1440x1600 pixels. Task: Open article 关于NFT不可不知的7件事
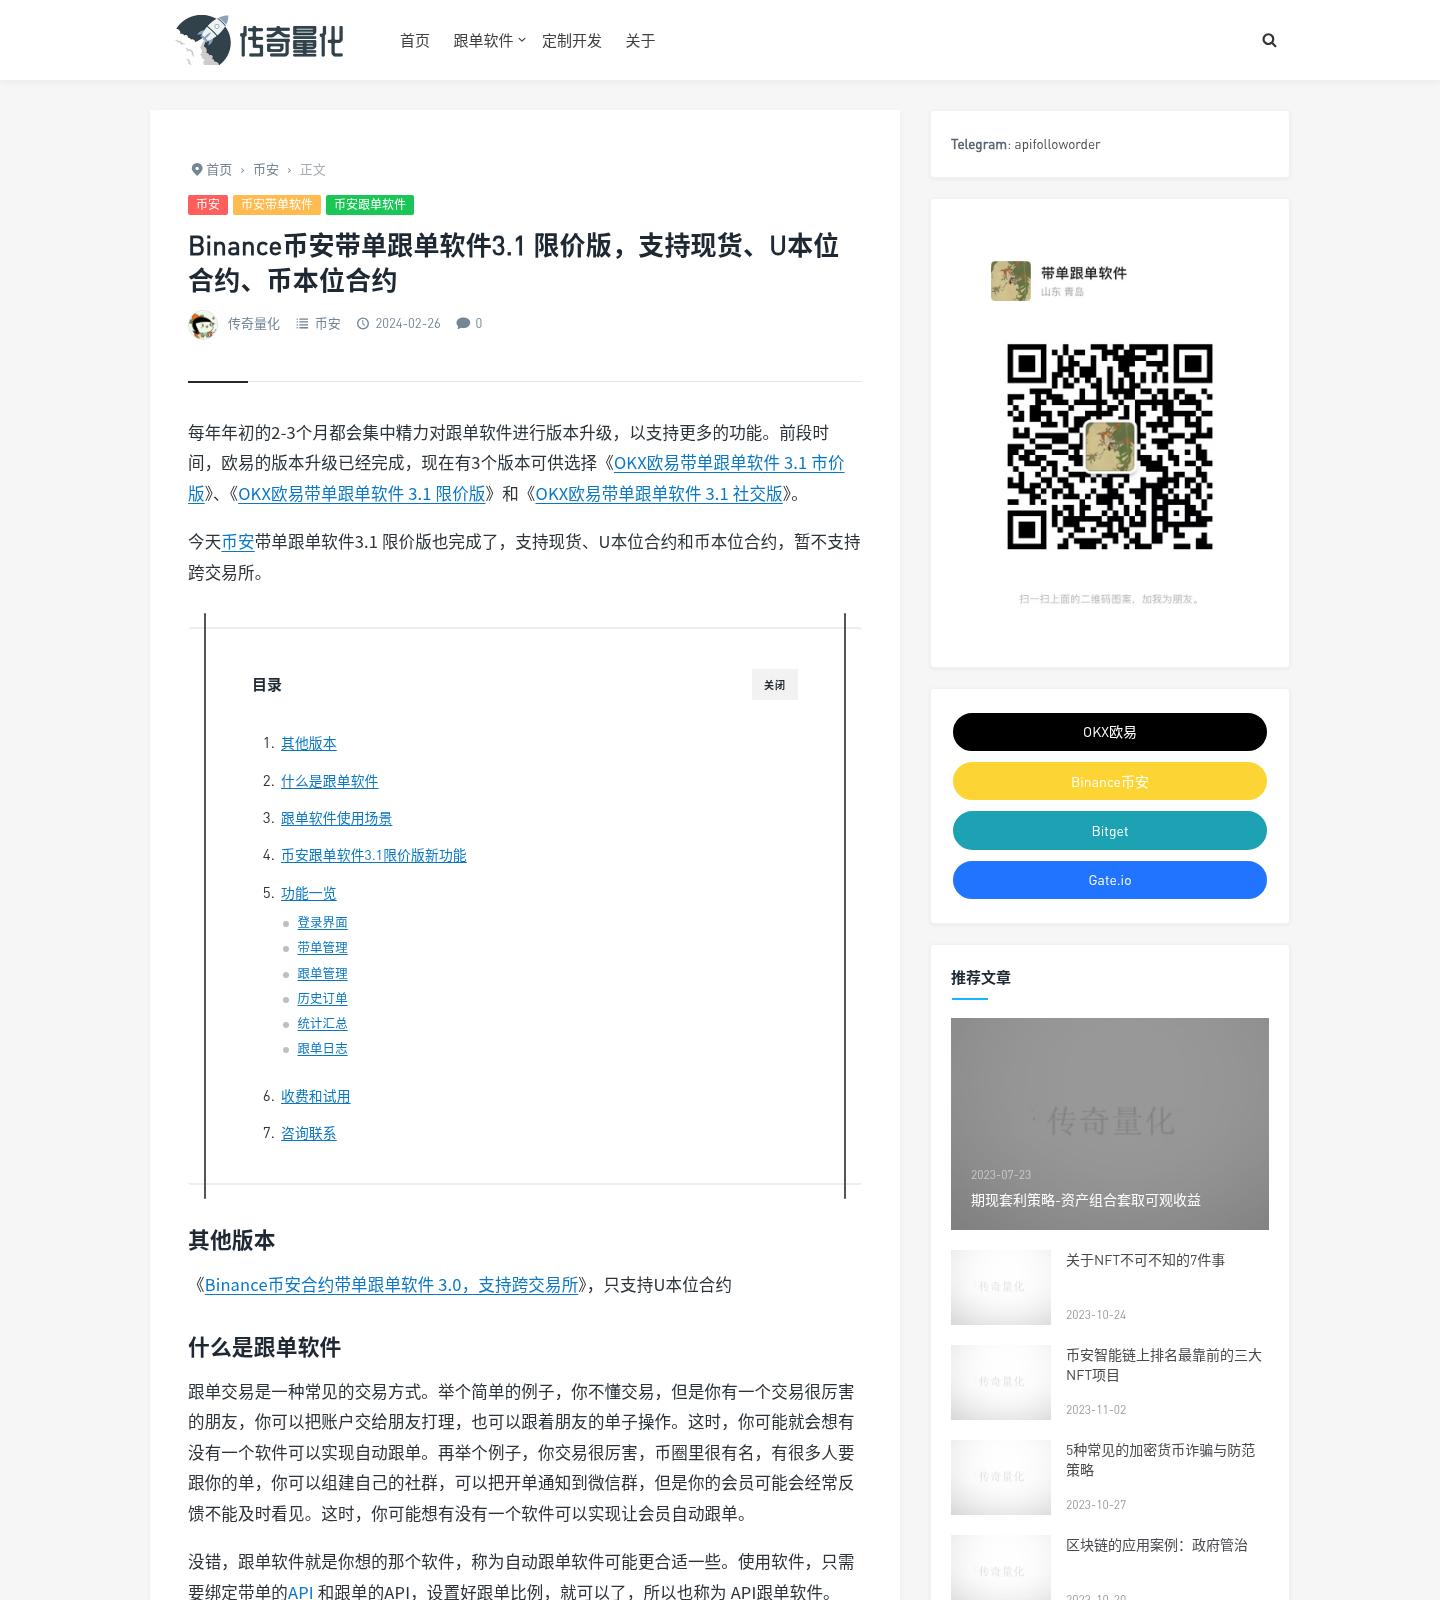click(1146, 1260)
